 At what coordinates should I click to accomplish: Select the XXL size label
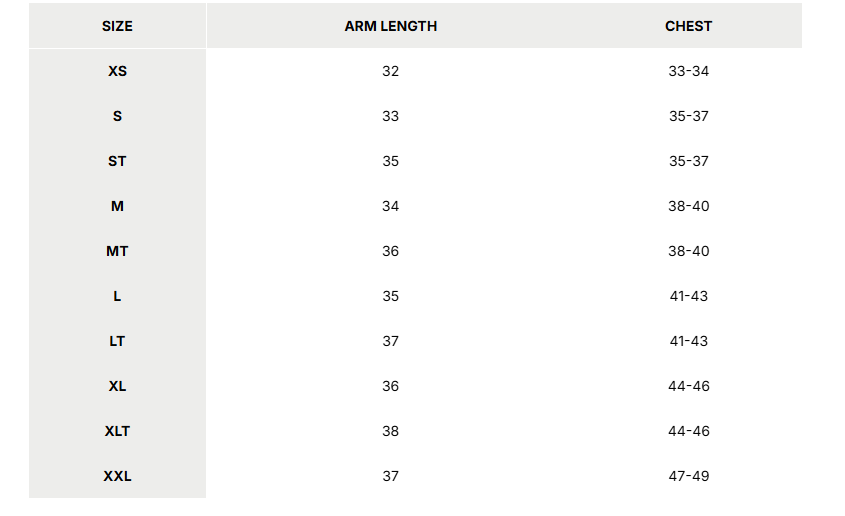tap(117, 476)
